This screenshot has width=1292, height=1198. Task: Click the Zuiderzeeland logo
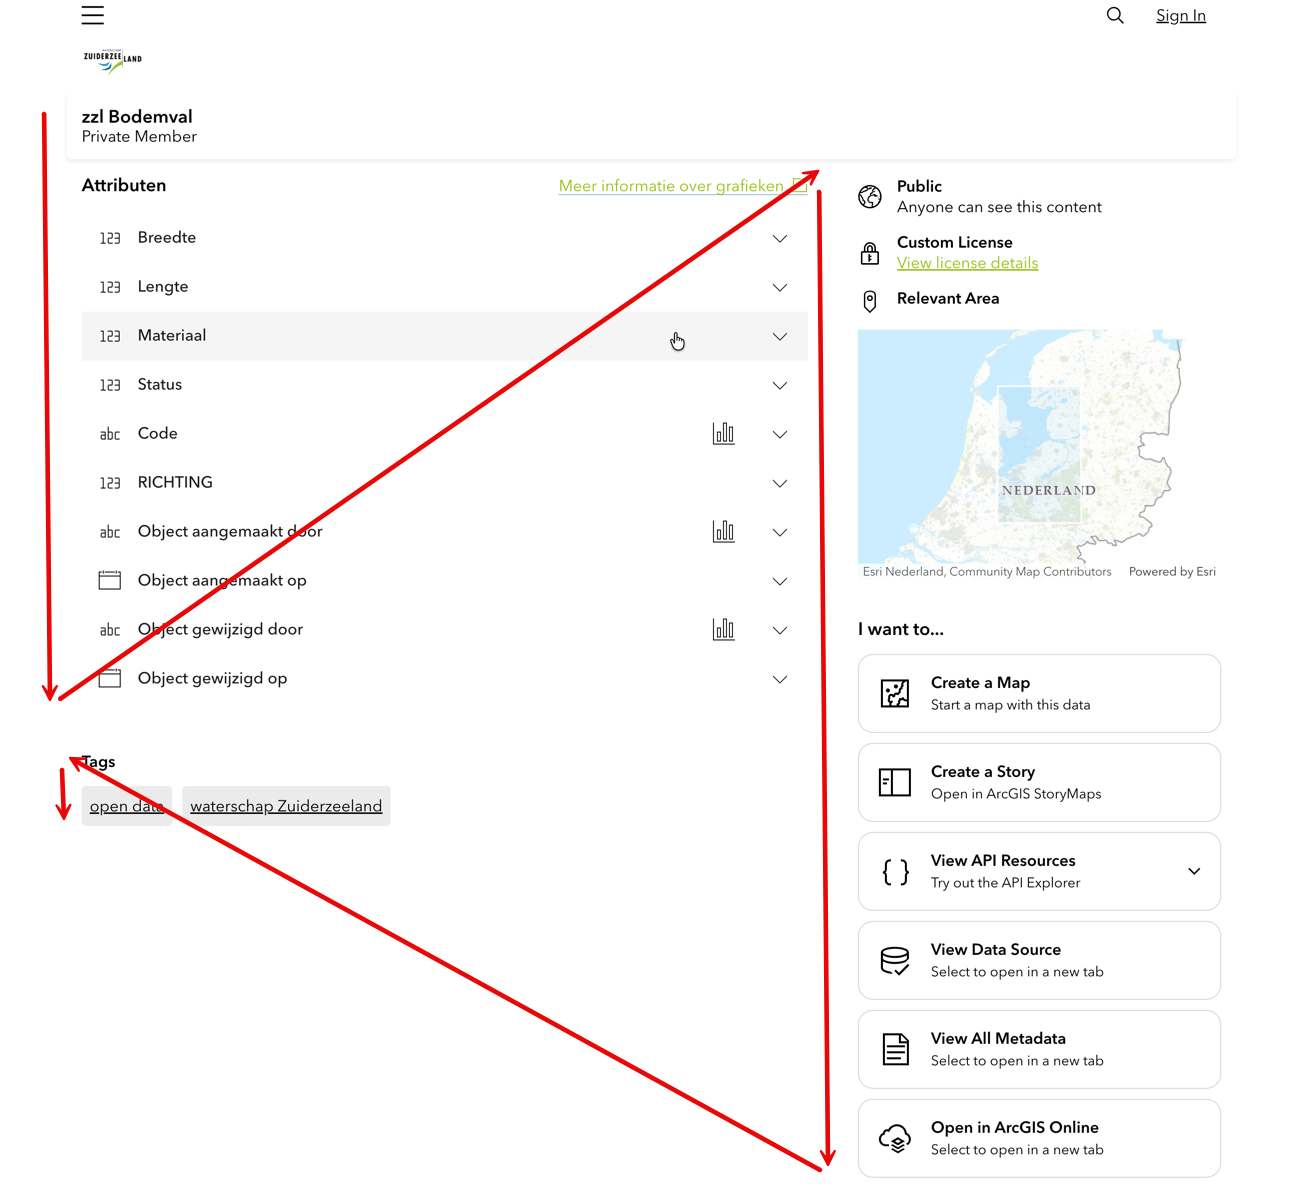112,60
